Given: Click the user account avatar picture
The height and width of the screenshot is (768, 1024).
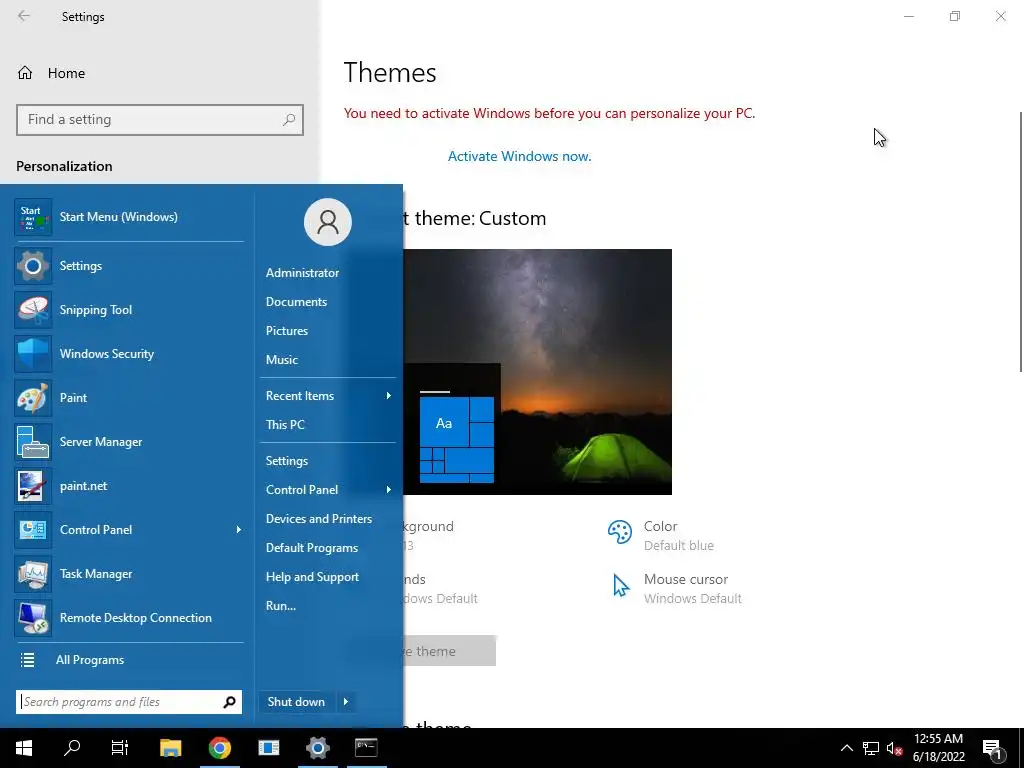Looking at the screenshot, I should click(x=328, y=222).
